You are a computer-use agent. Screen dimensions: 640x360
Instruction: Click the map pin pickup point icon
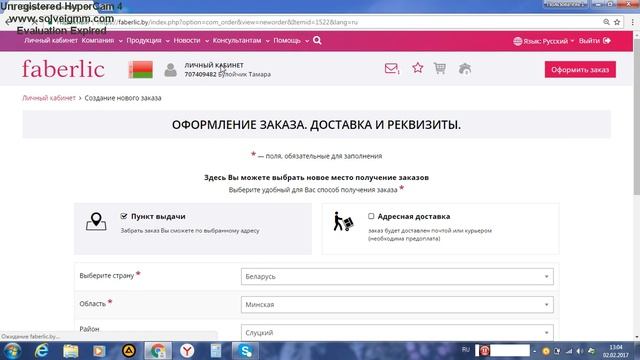pyautogui.click(x=96, y=222)
